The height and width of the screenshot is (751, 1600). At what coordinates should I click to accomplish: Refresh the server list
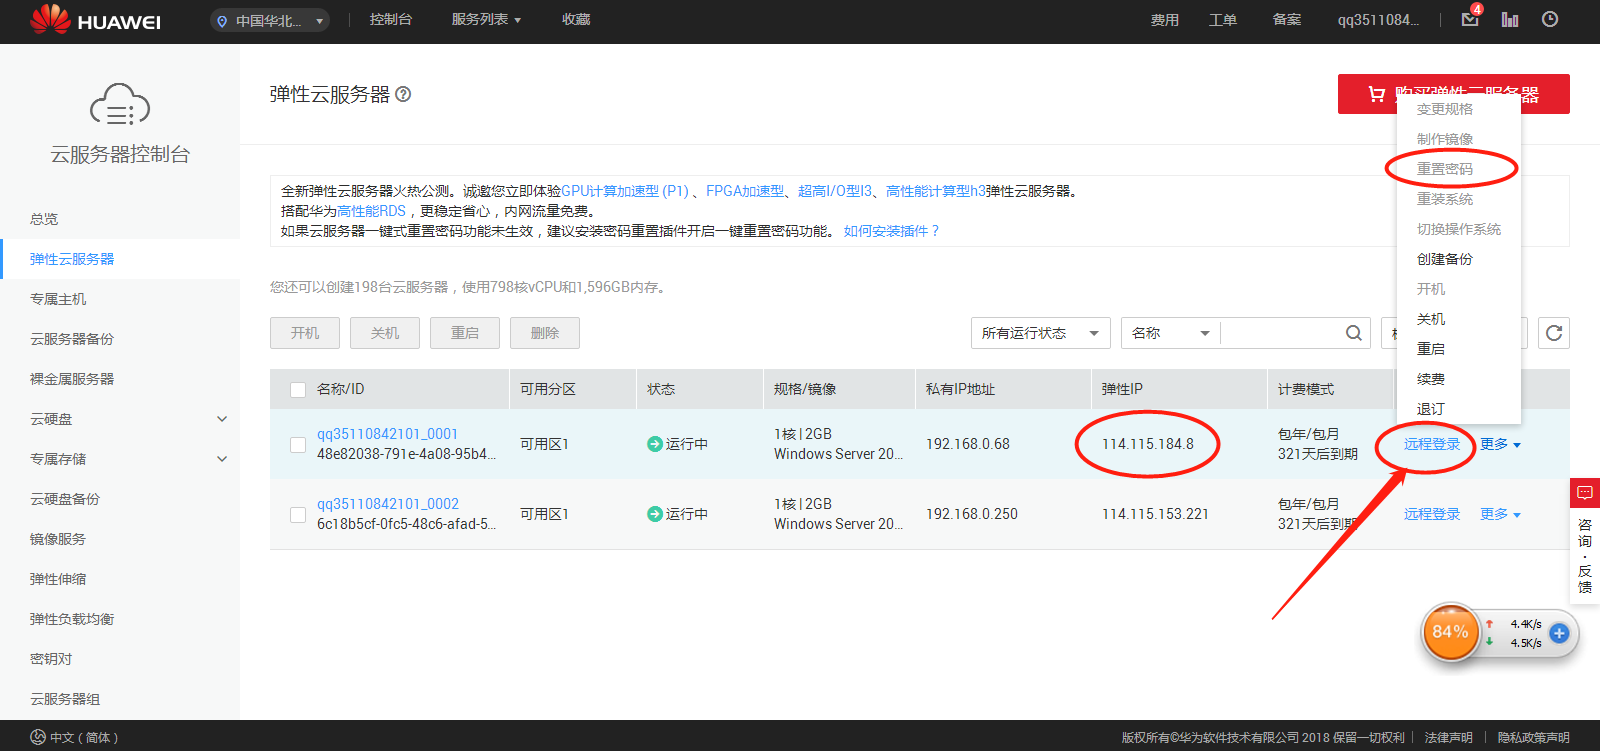tap(1554, 333)
